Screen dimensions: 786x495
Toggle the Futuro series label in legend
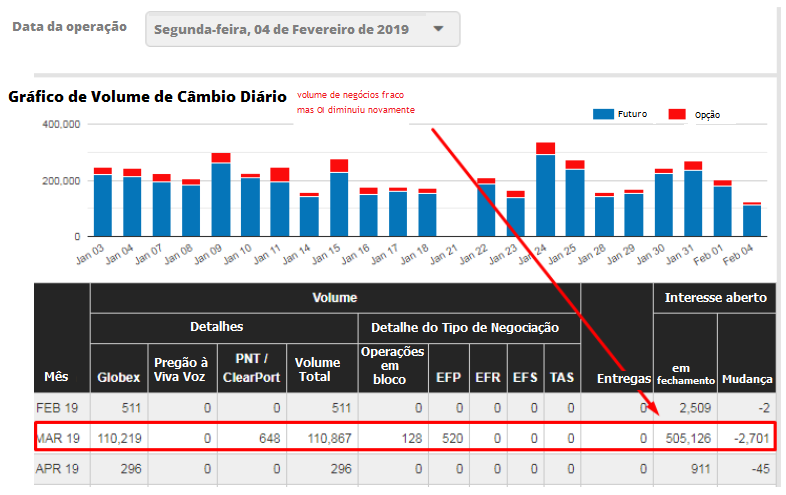632,114
